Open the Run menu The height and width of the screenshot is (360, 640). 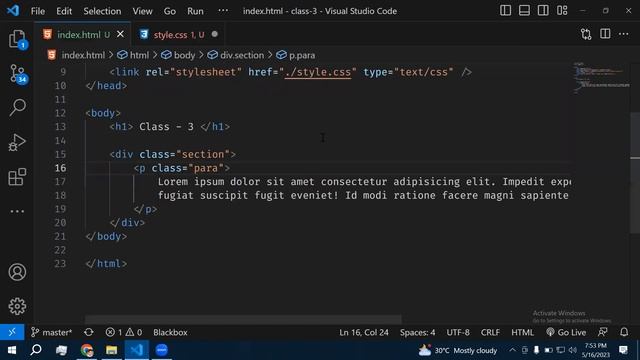[195, 11]
